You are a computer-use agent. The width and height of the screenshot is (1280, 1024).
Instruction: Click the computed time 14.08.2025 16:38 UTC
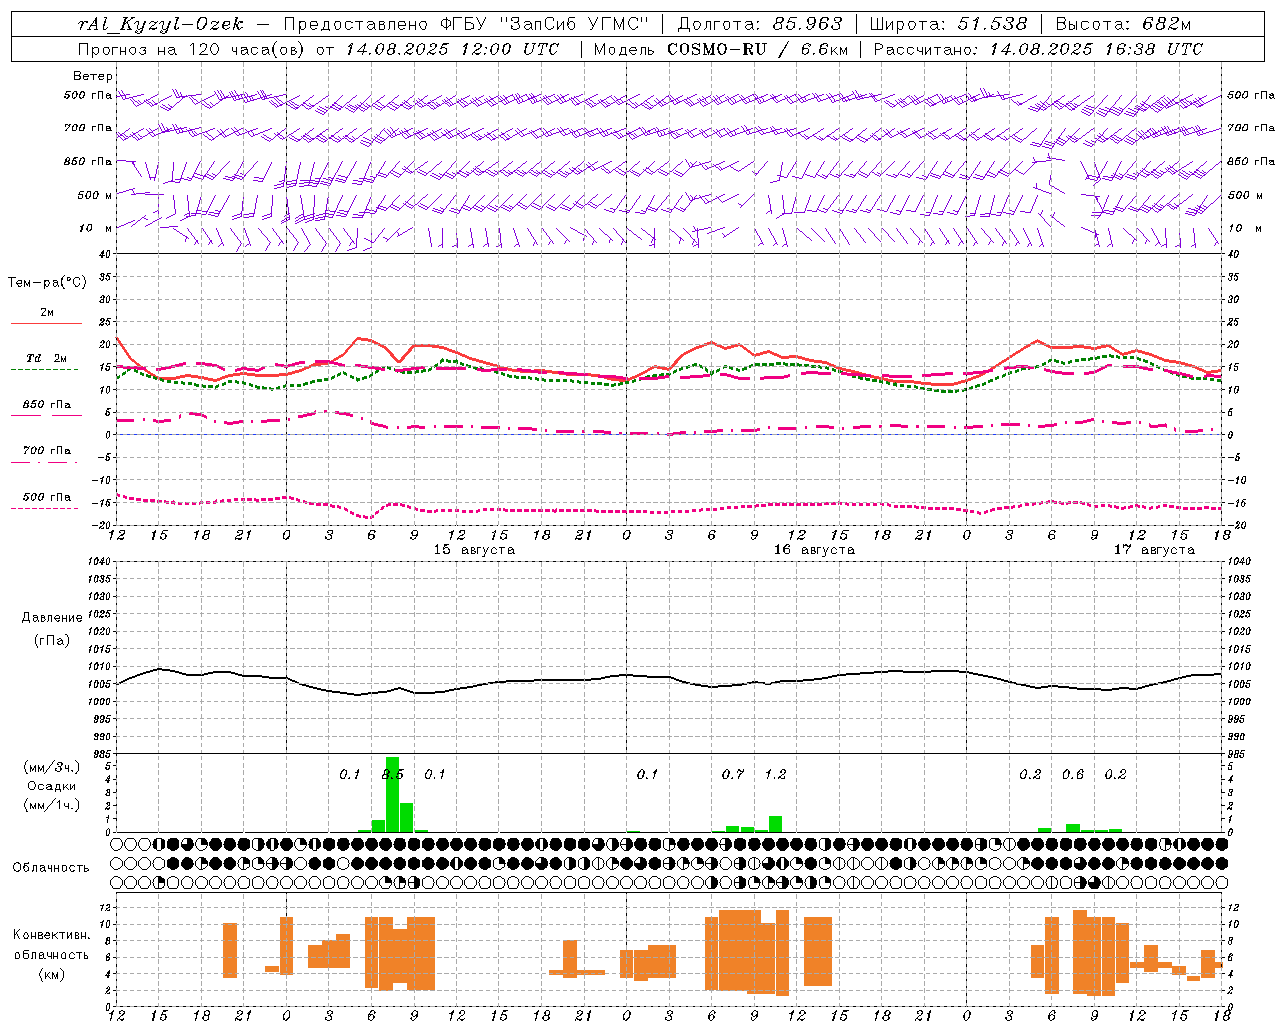click(1096, 49)
